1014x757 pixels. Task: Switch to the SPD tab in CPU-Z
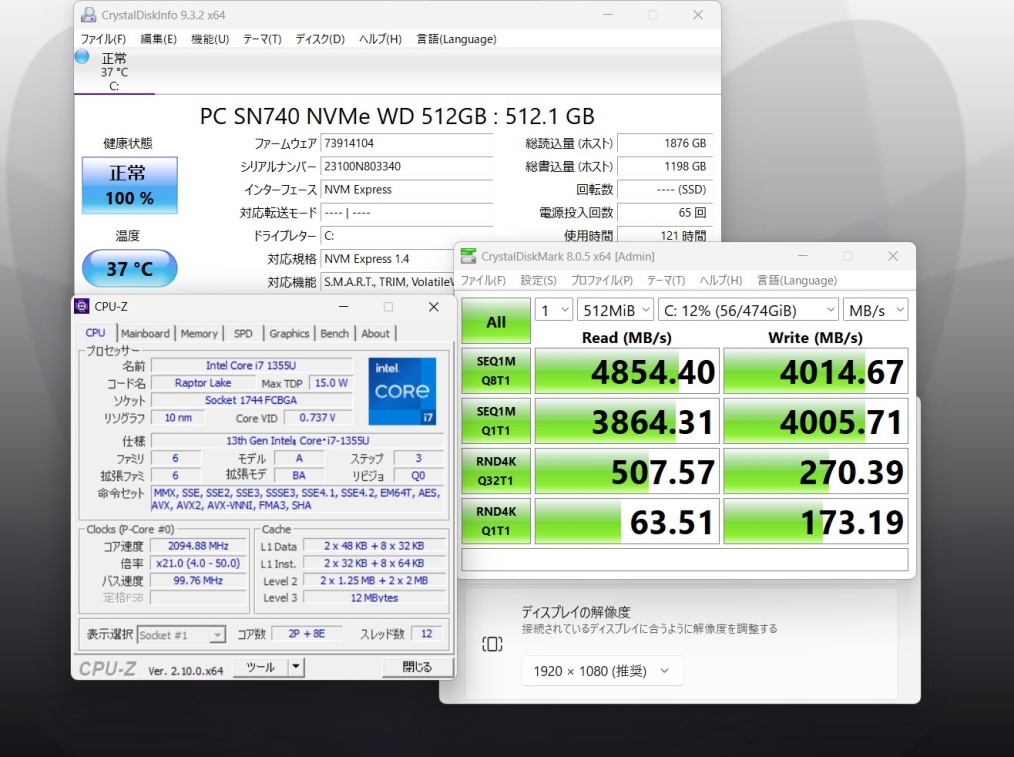coord(243,333)
